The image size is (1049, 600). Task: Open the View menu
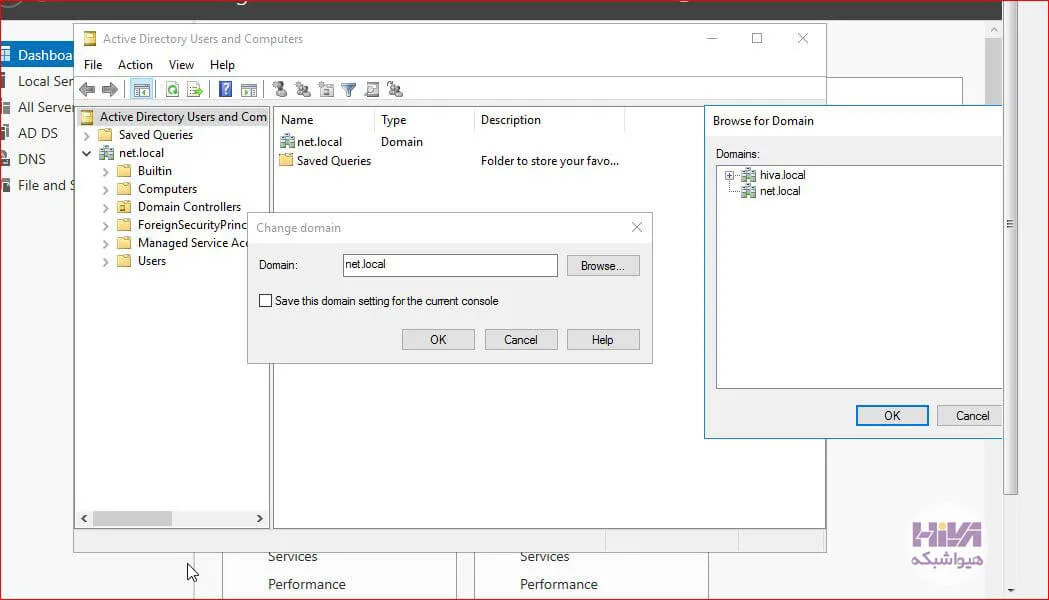pyautogui.click(x=181, y=65)
